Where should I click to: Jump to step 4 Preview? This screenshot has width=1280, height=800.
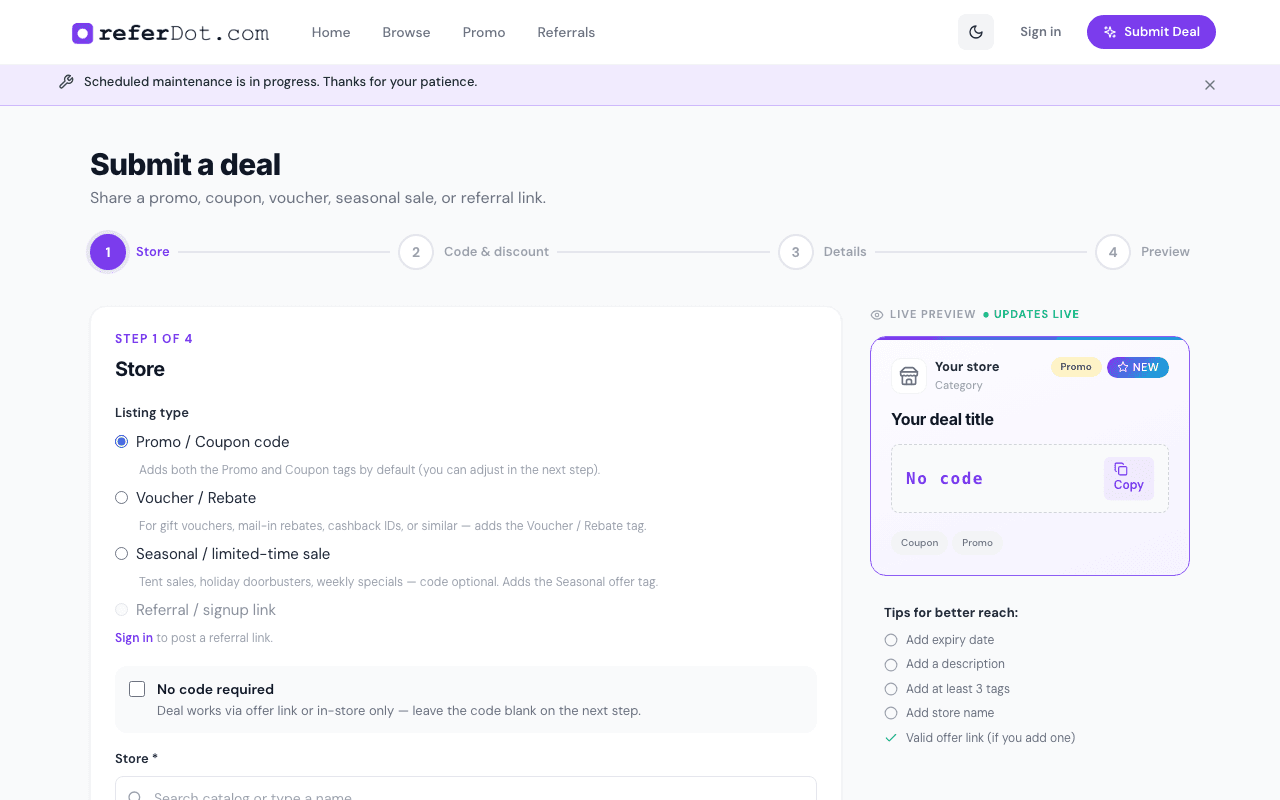point(1143,252)
